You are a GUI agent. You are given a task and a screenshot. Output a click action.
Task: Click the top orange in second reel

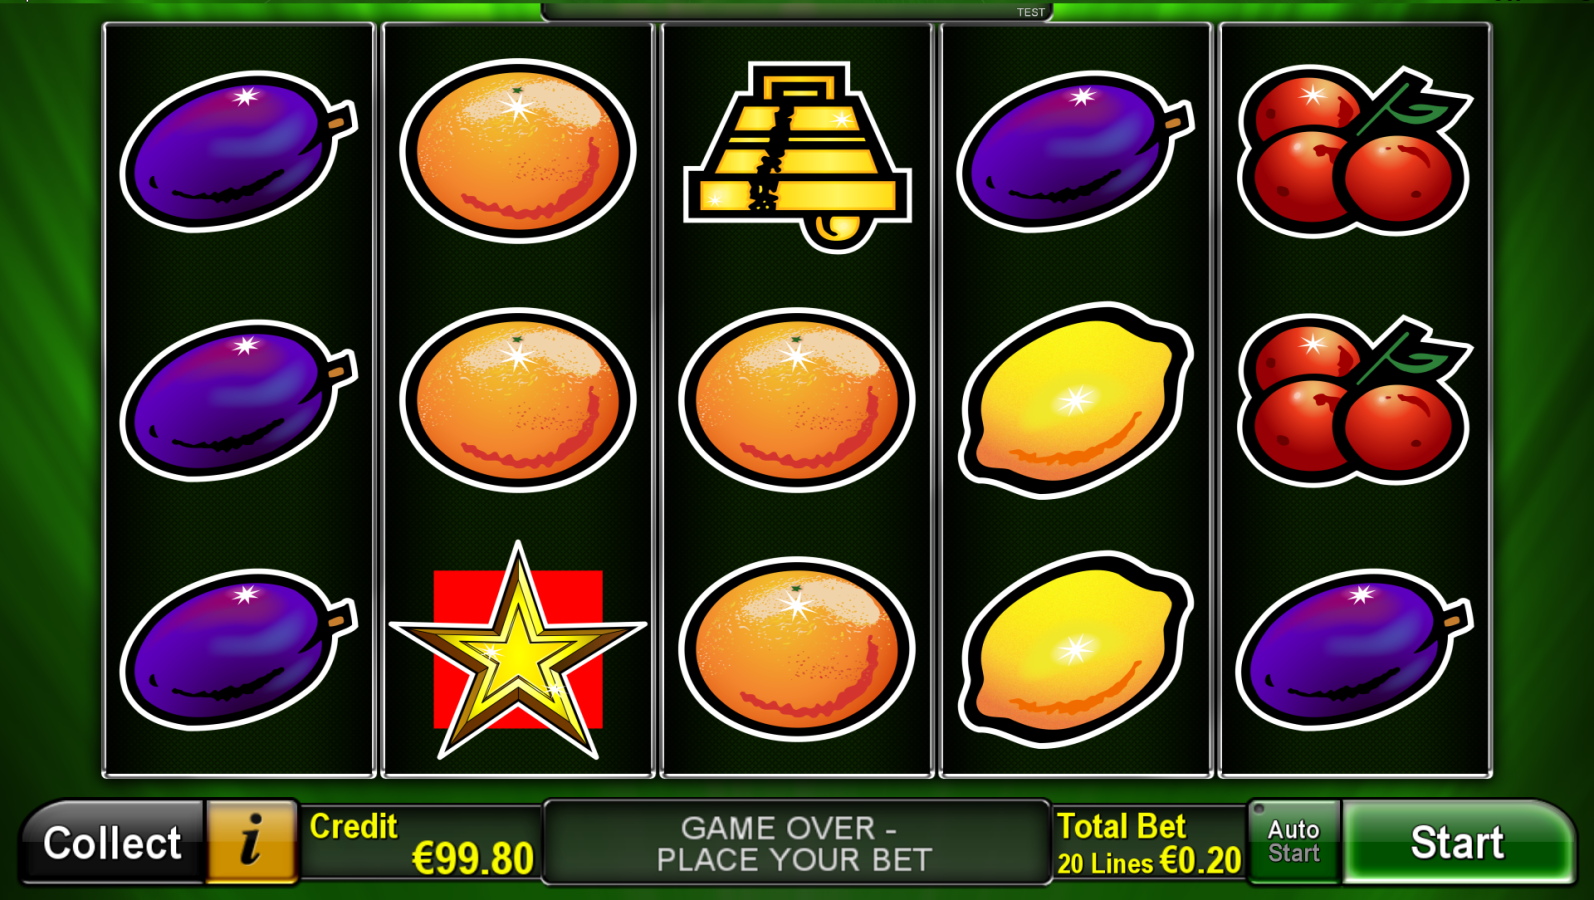518,151
